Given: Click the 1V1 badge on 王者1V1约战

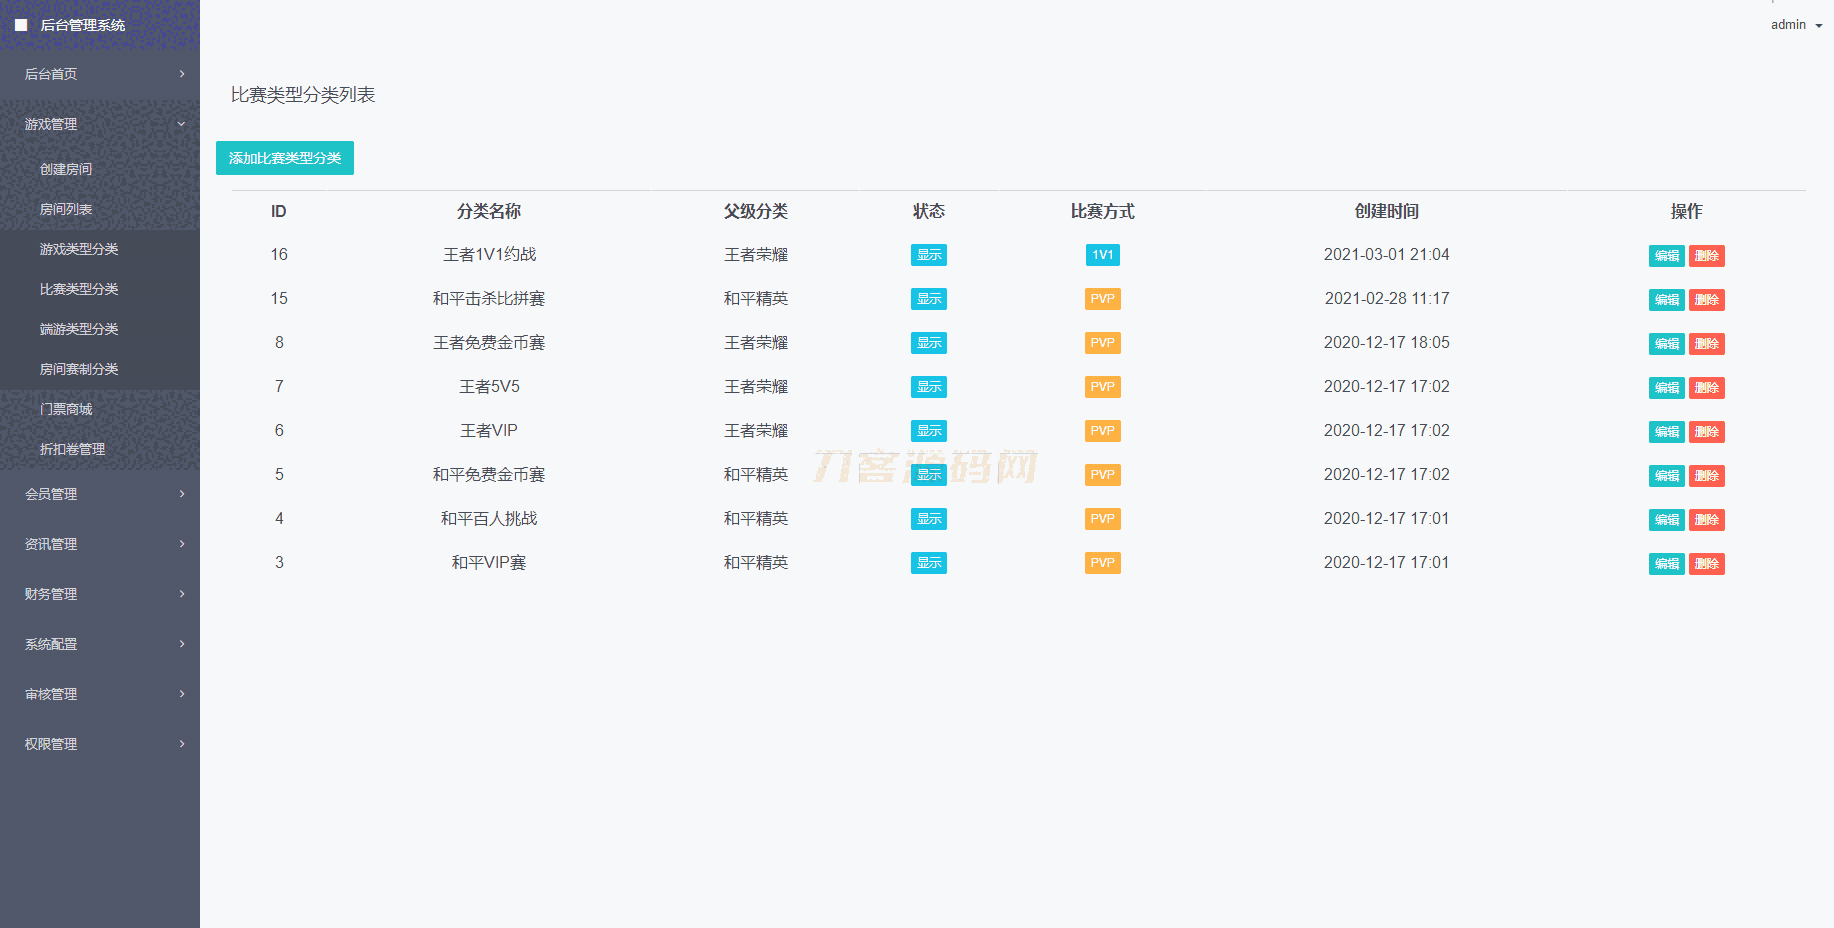Looking at the screenshot, I should [x=1102, y=254].
